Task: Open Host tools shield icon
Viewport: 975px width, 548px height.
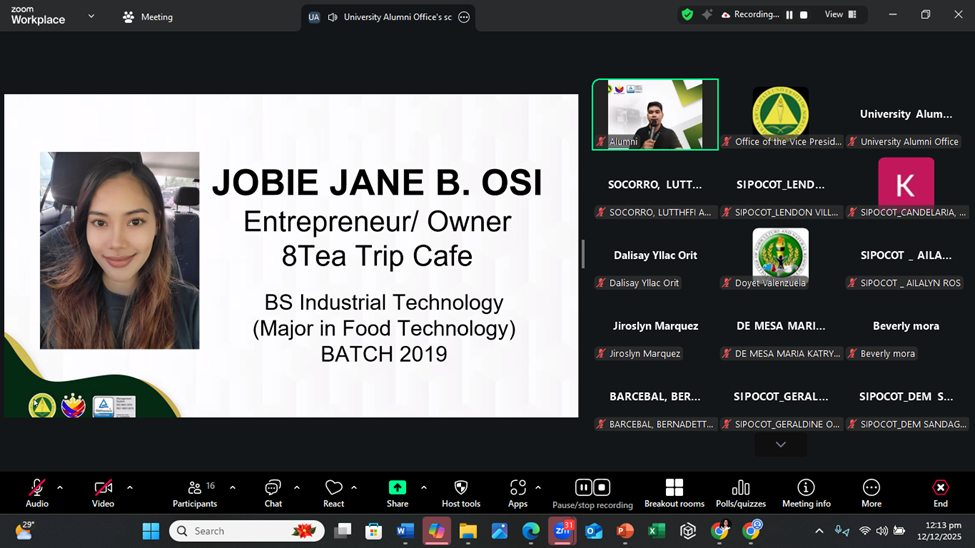Action: coord(460,489)
